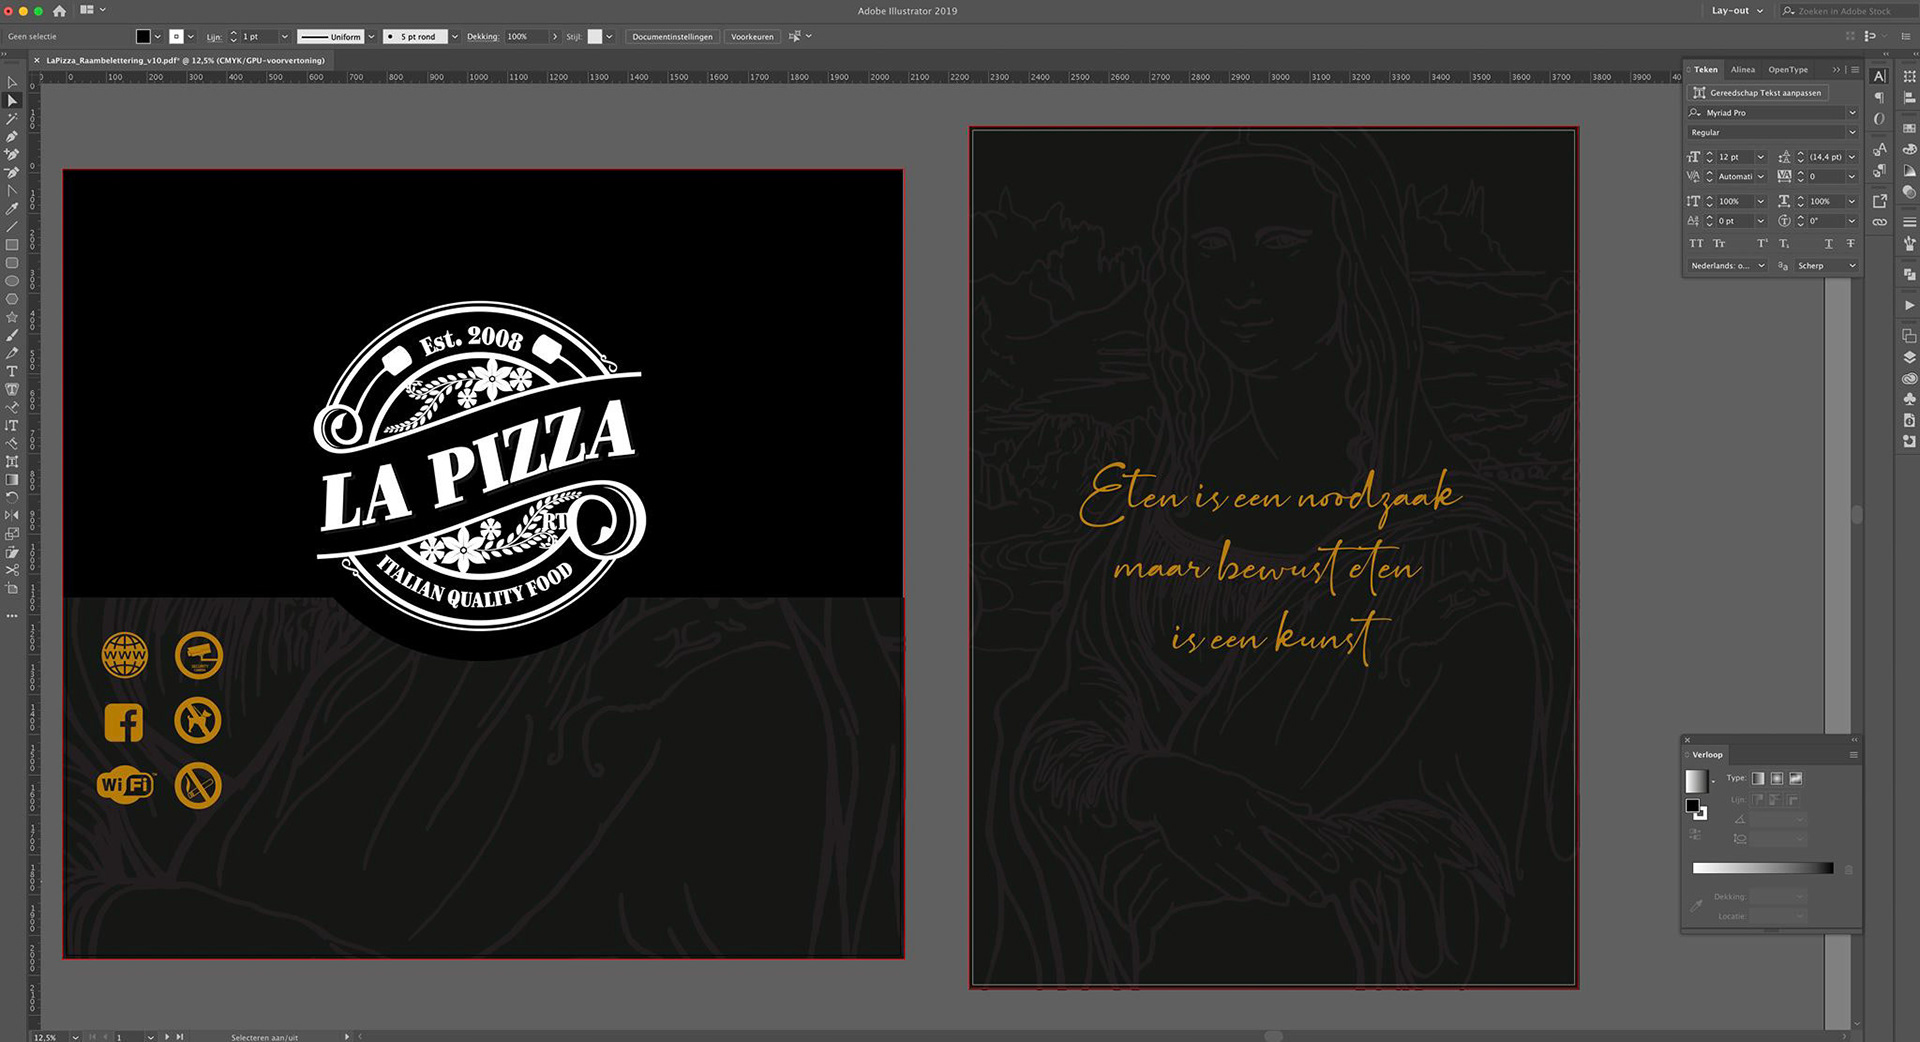1920x1042 pixels.
Task: Select the Teken tab
Action: click(x=1705, y=70)
